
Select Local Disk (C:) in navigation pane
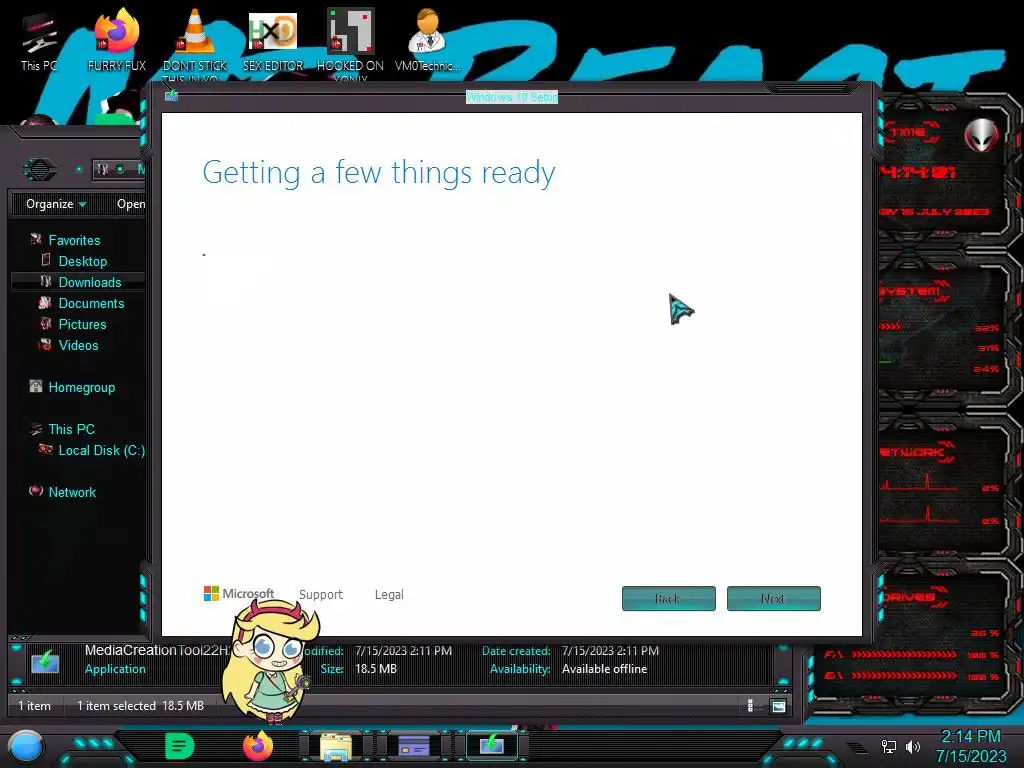(x=101, y=450)
